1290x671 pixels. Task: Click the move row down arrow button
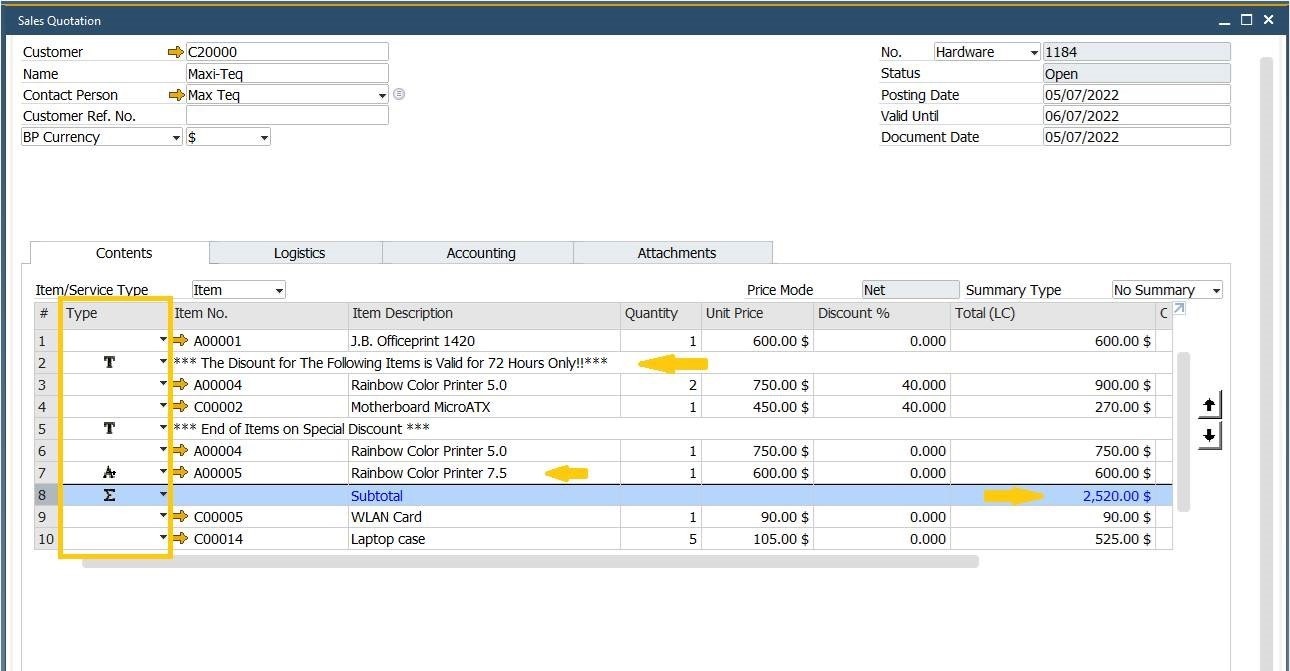click(1209, 436)
